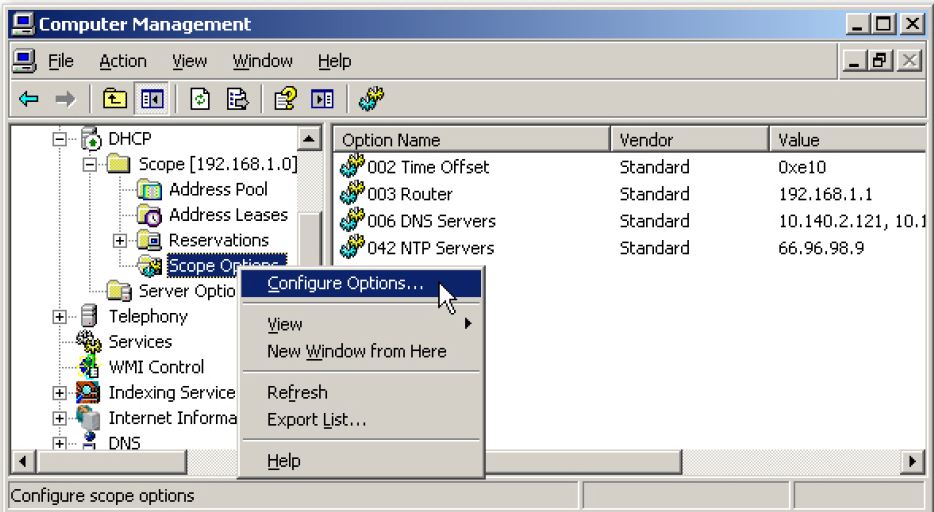Screen dimensions: 934x512
Task: Click the Refresh toolbar icon
Action: coord(199,98)
